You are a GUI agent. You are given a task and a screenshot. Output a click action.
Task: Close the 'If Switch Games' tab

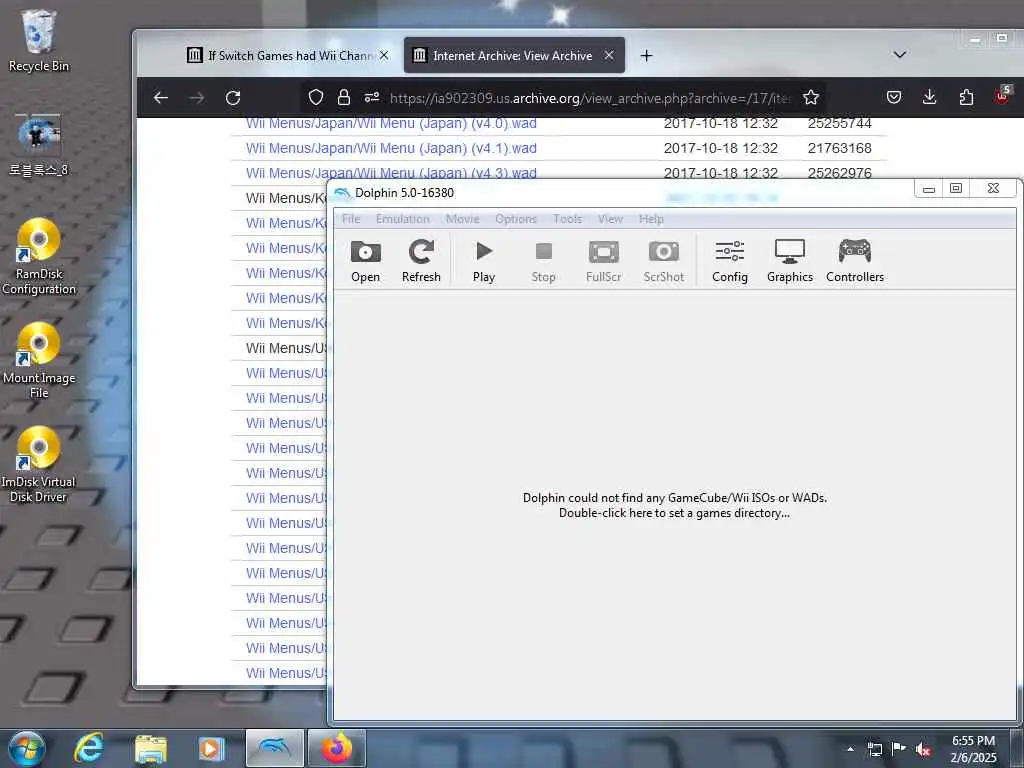384,56
